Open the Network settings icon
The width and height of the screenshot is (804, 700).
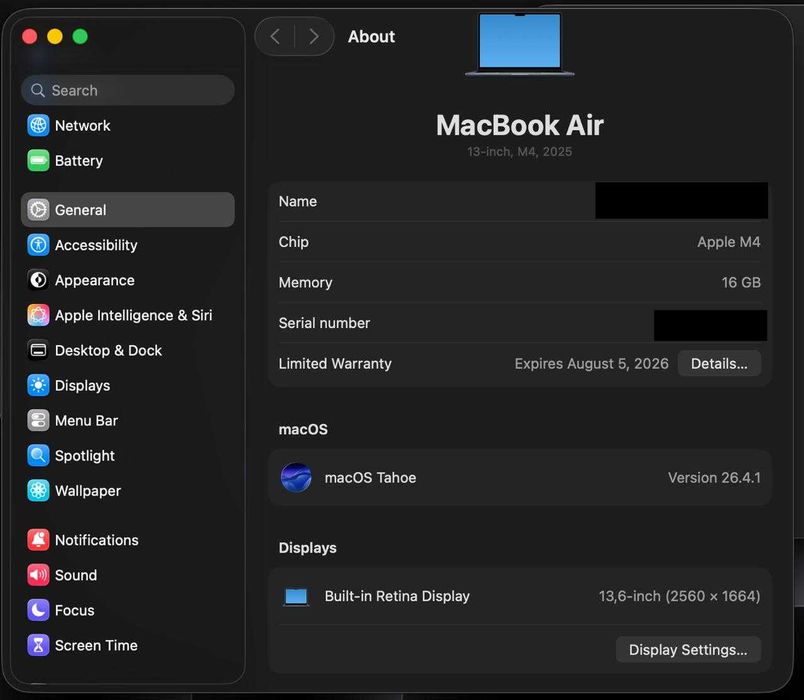point(38,126)
